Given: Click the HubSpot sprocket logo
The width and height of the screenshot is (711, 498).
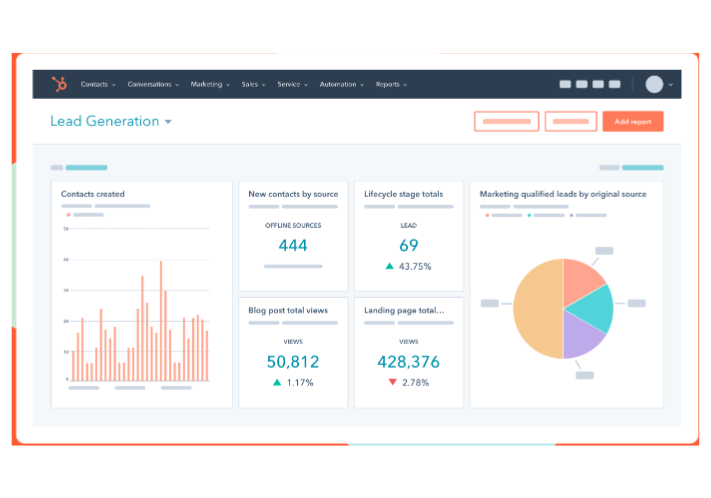Looking at the screenshot, I should 59,85.
